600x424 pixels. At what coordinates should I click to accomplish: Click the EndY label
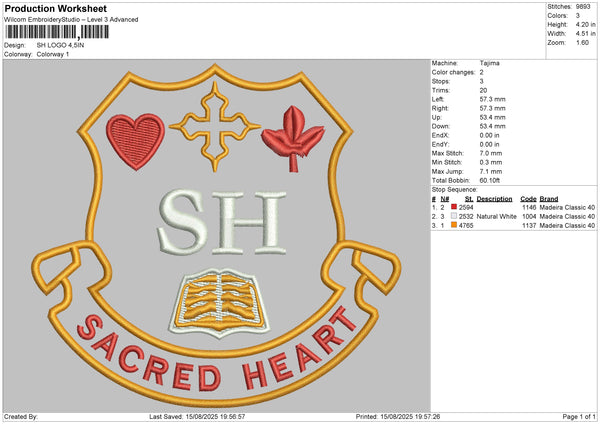point(440,144)
